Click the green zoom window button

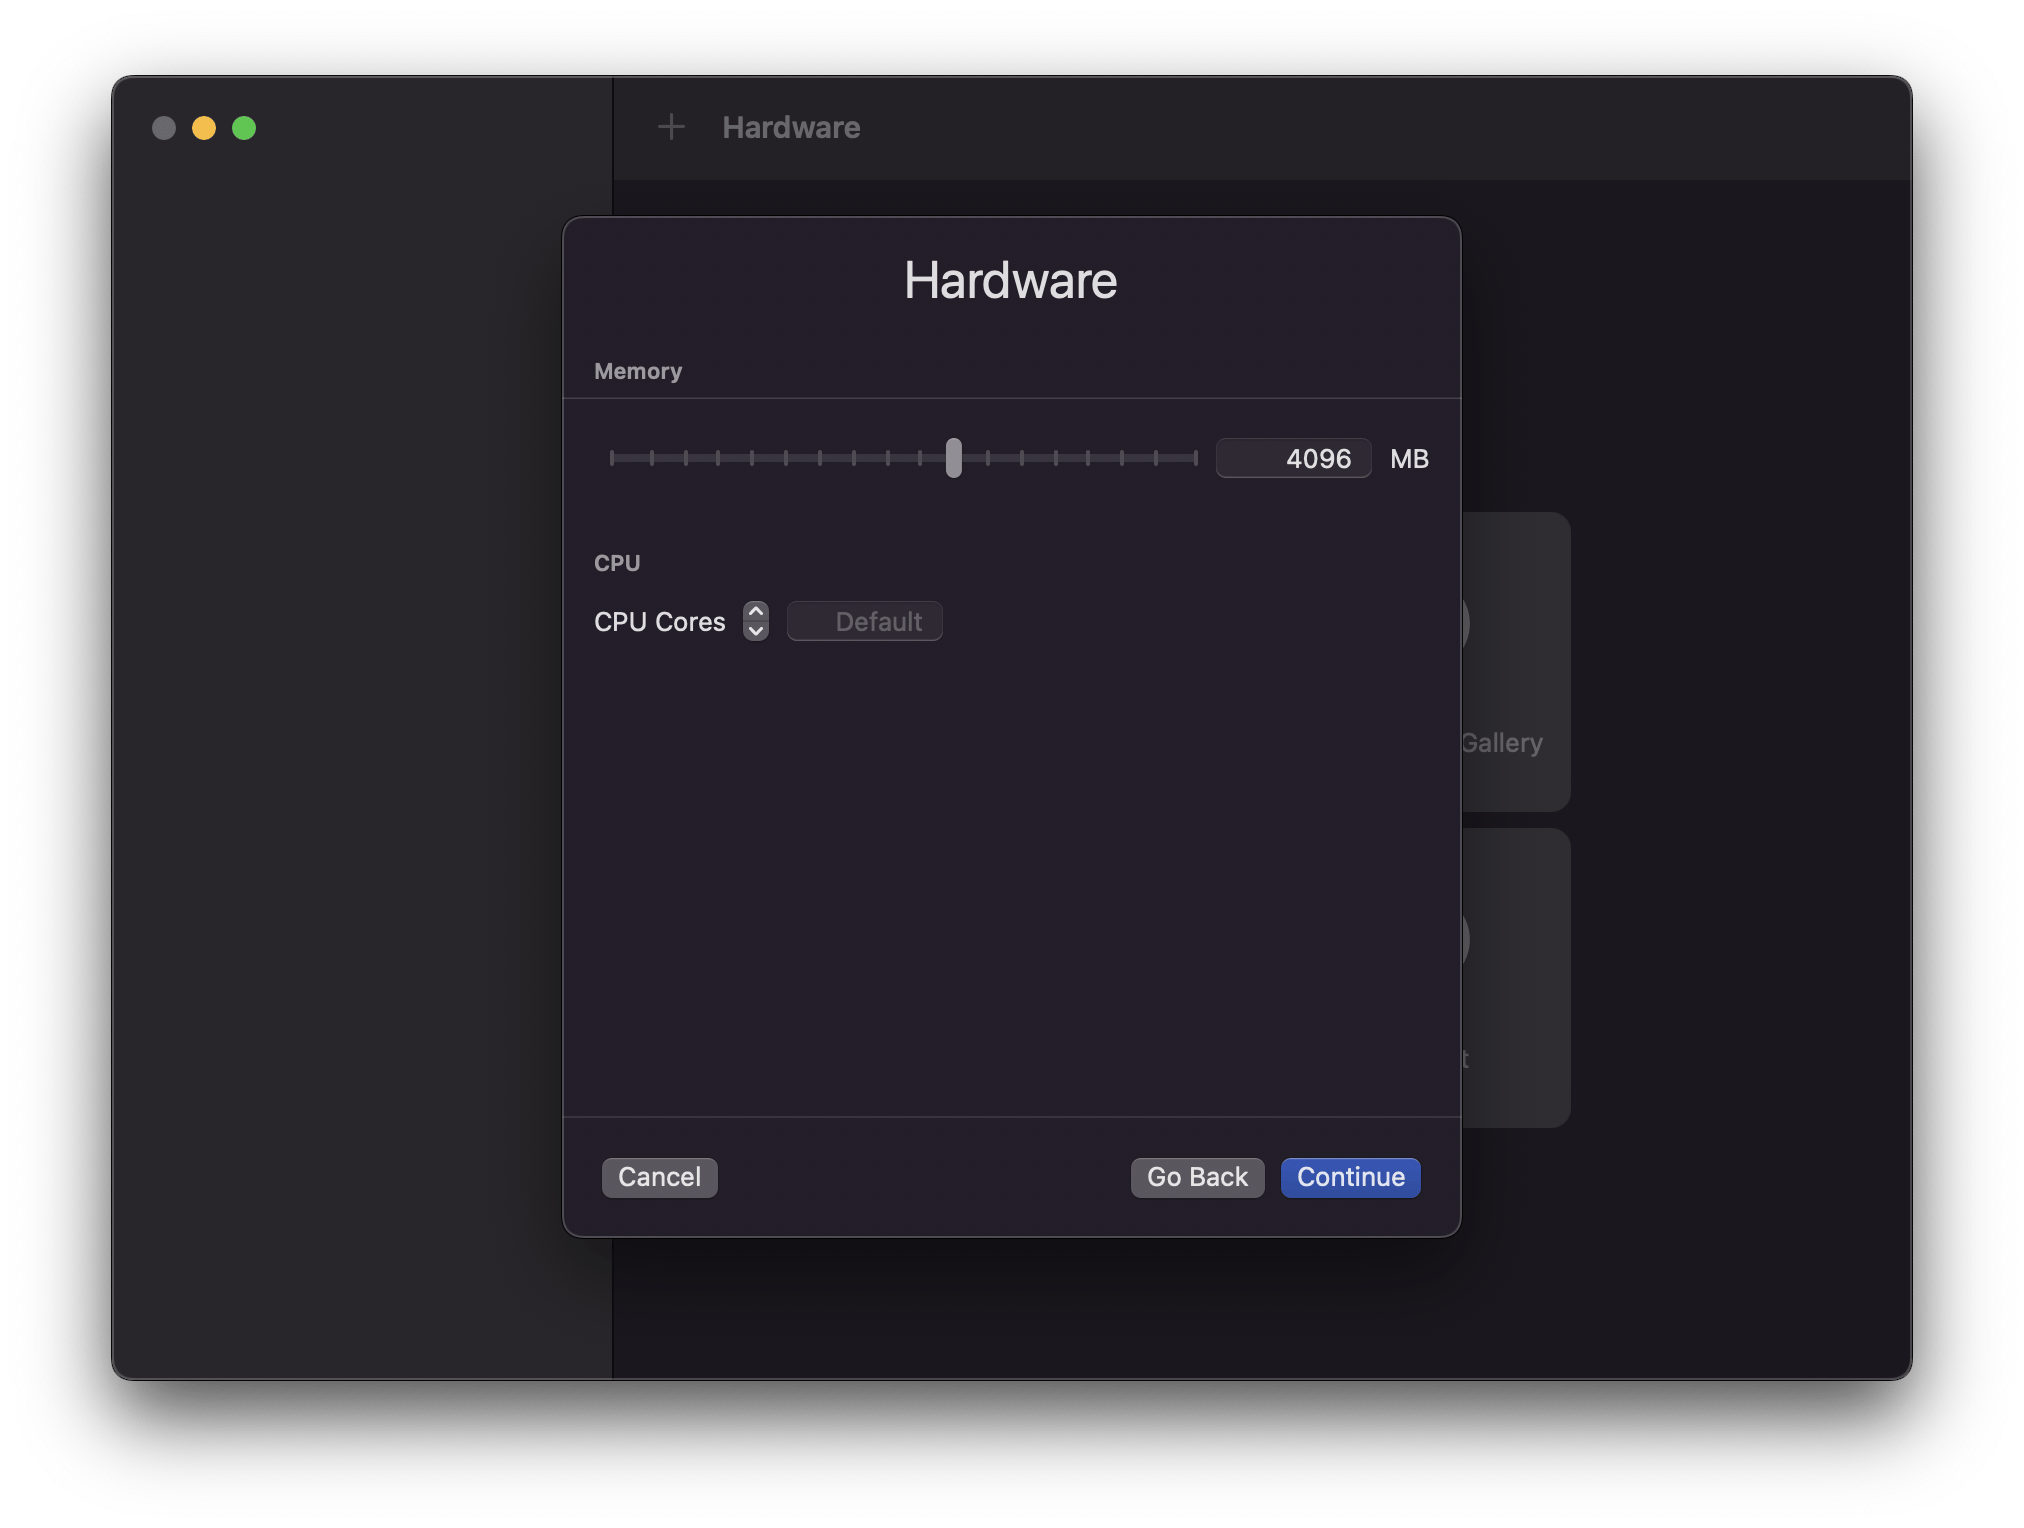244,128
